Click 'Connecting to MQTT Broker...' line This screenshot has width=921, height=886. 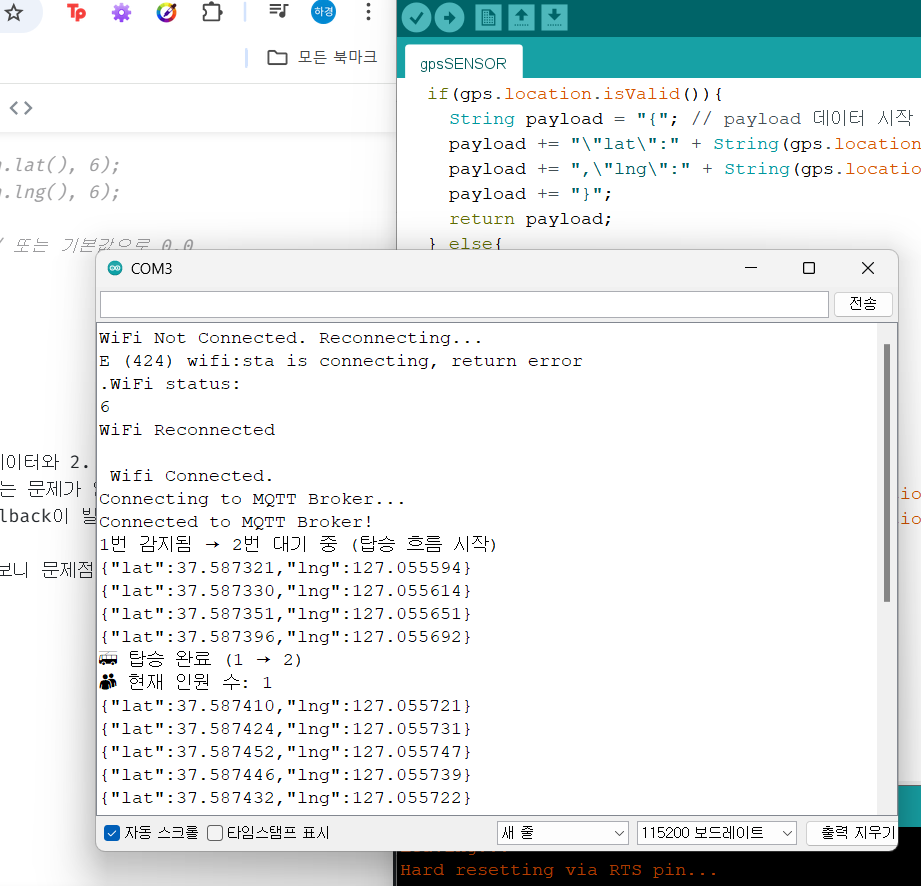coord(252,499)
